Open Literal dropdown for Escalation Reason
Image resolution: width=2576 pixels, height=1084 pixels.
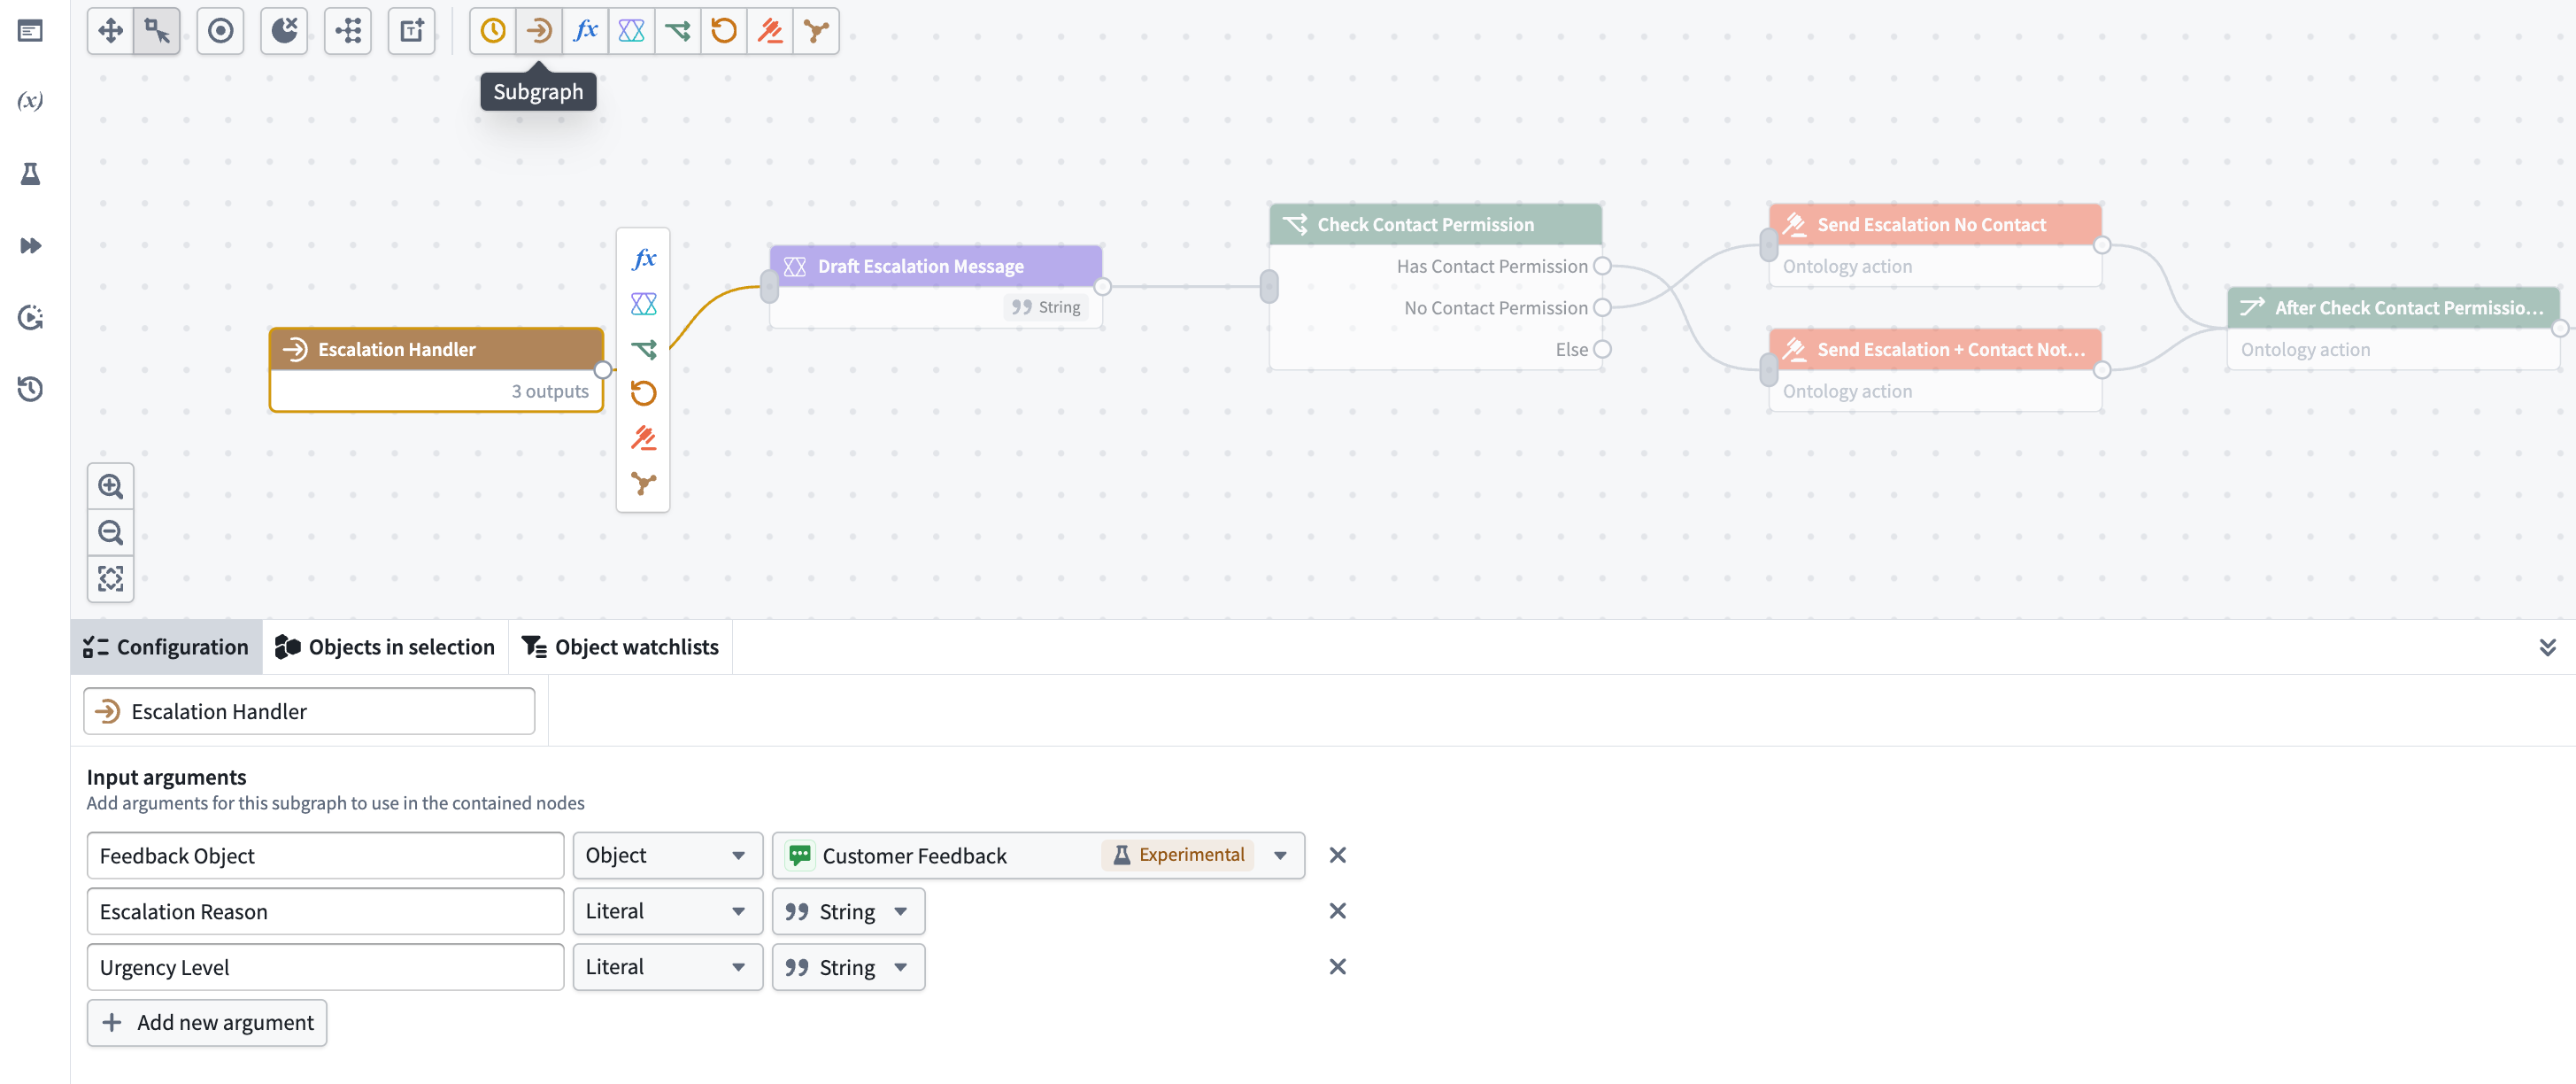coord(667,912)
